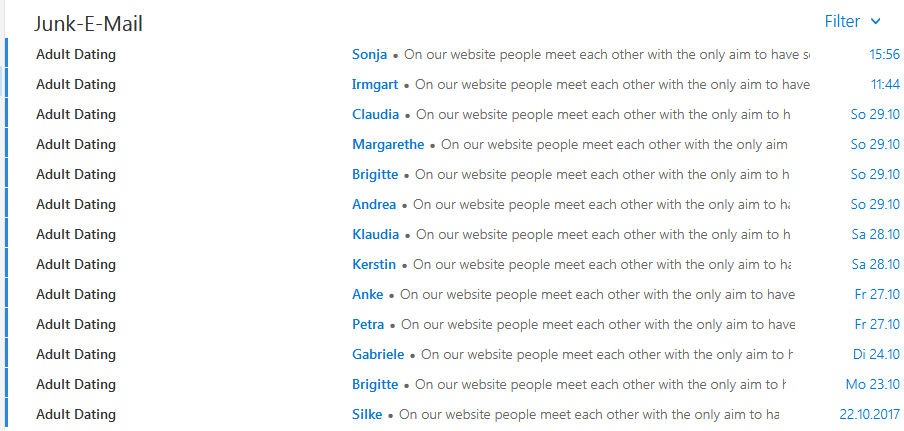Click the Sa 28.10 date on the Kerstin row
904x431 pixels.
click(875, 264)
